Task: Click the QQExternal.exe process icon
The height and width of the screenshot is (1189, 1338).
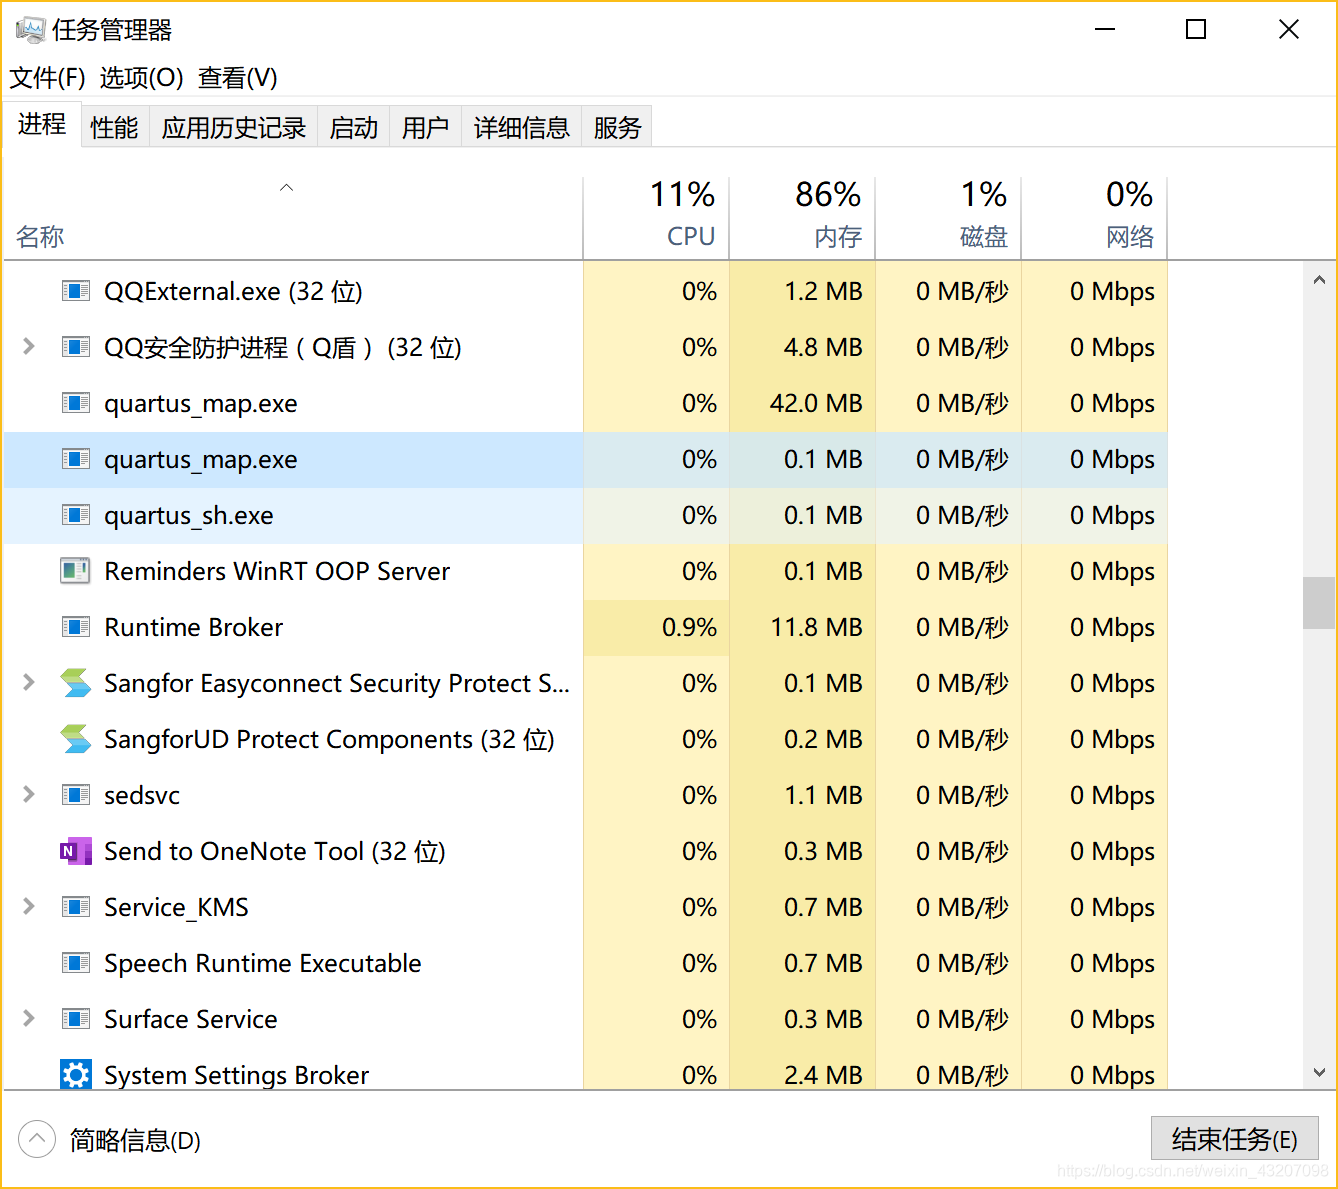Action: [76, 291]
